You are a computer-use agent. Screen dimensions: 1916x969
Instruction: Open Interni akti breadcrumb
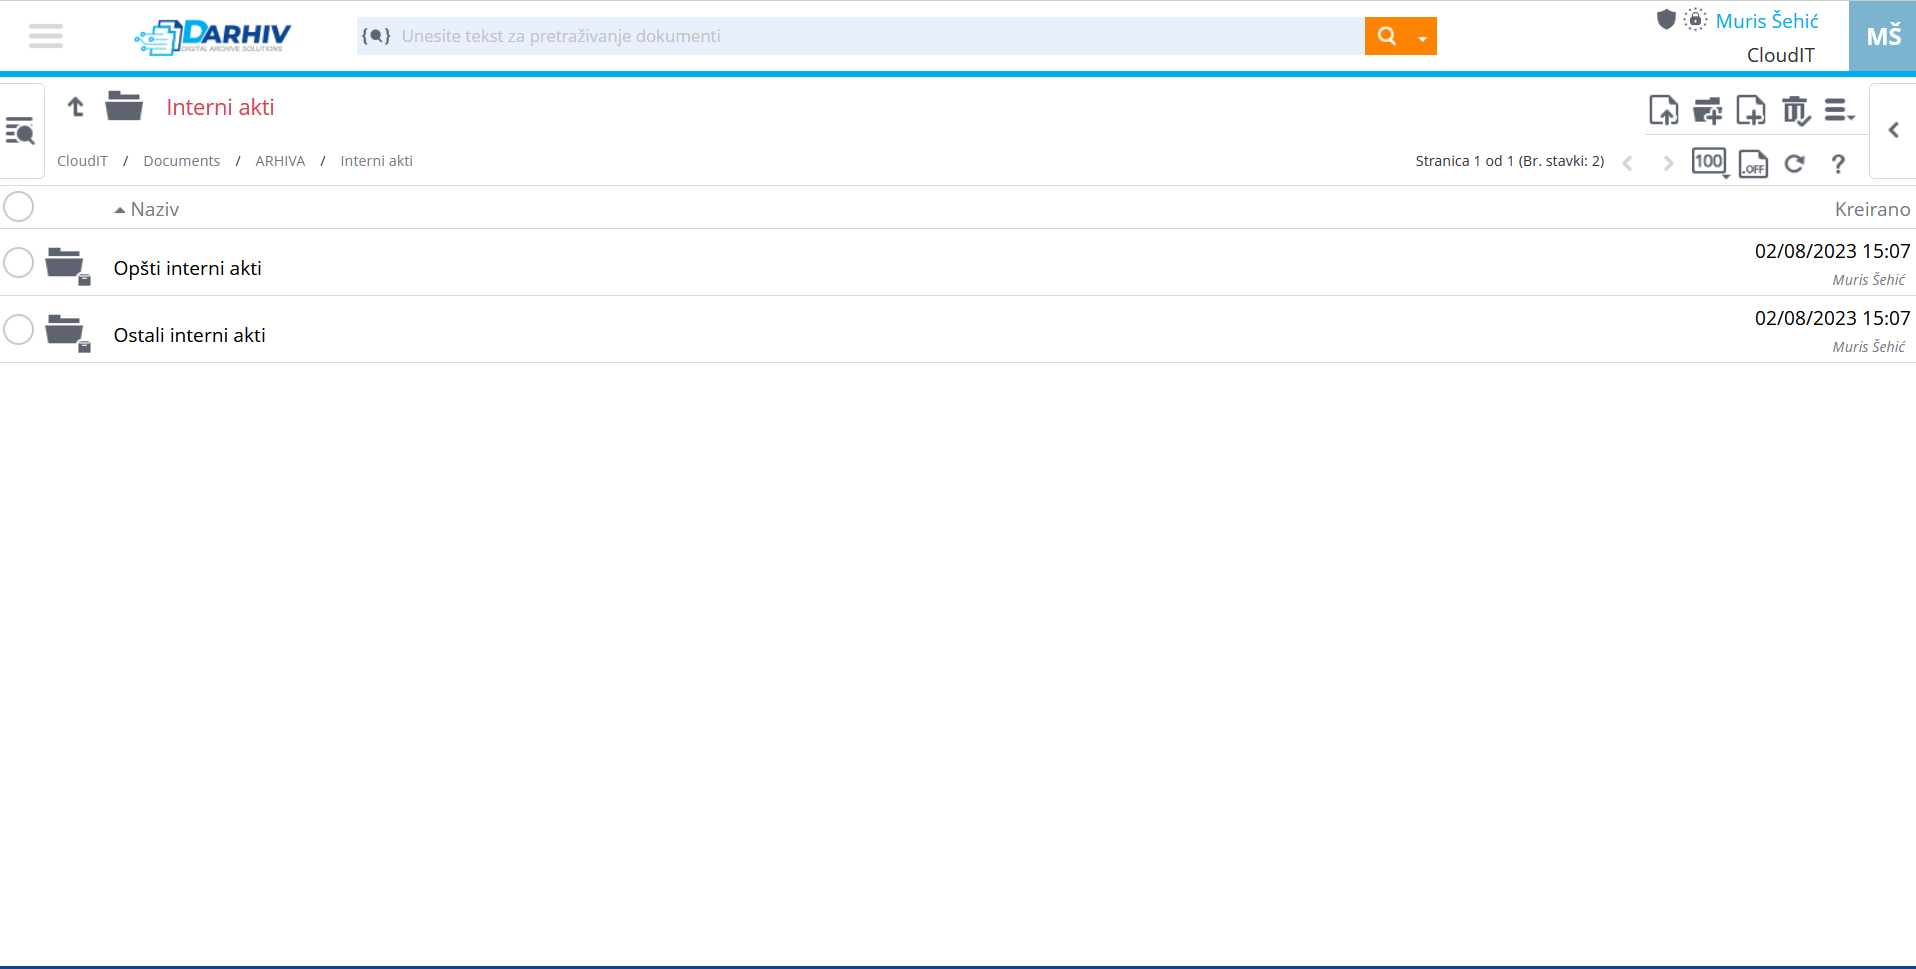[376, 161]
